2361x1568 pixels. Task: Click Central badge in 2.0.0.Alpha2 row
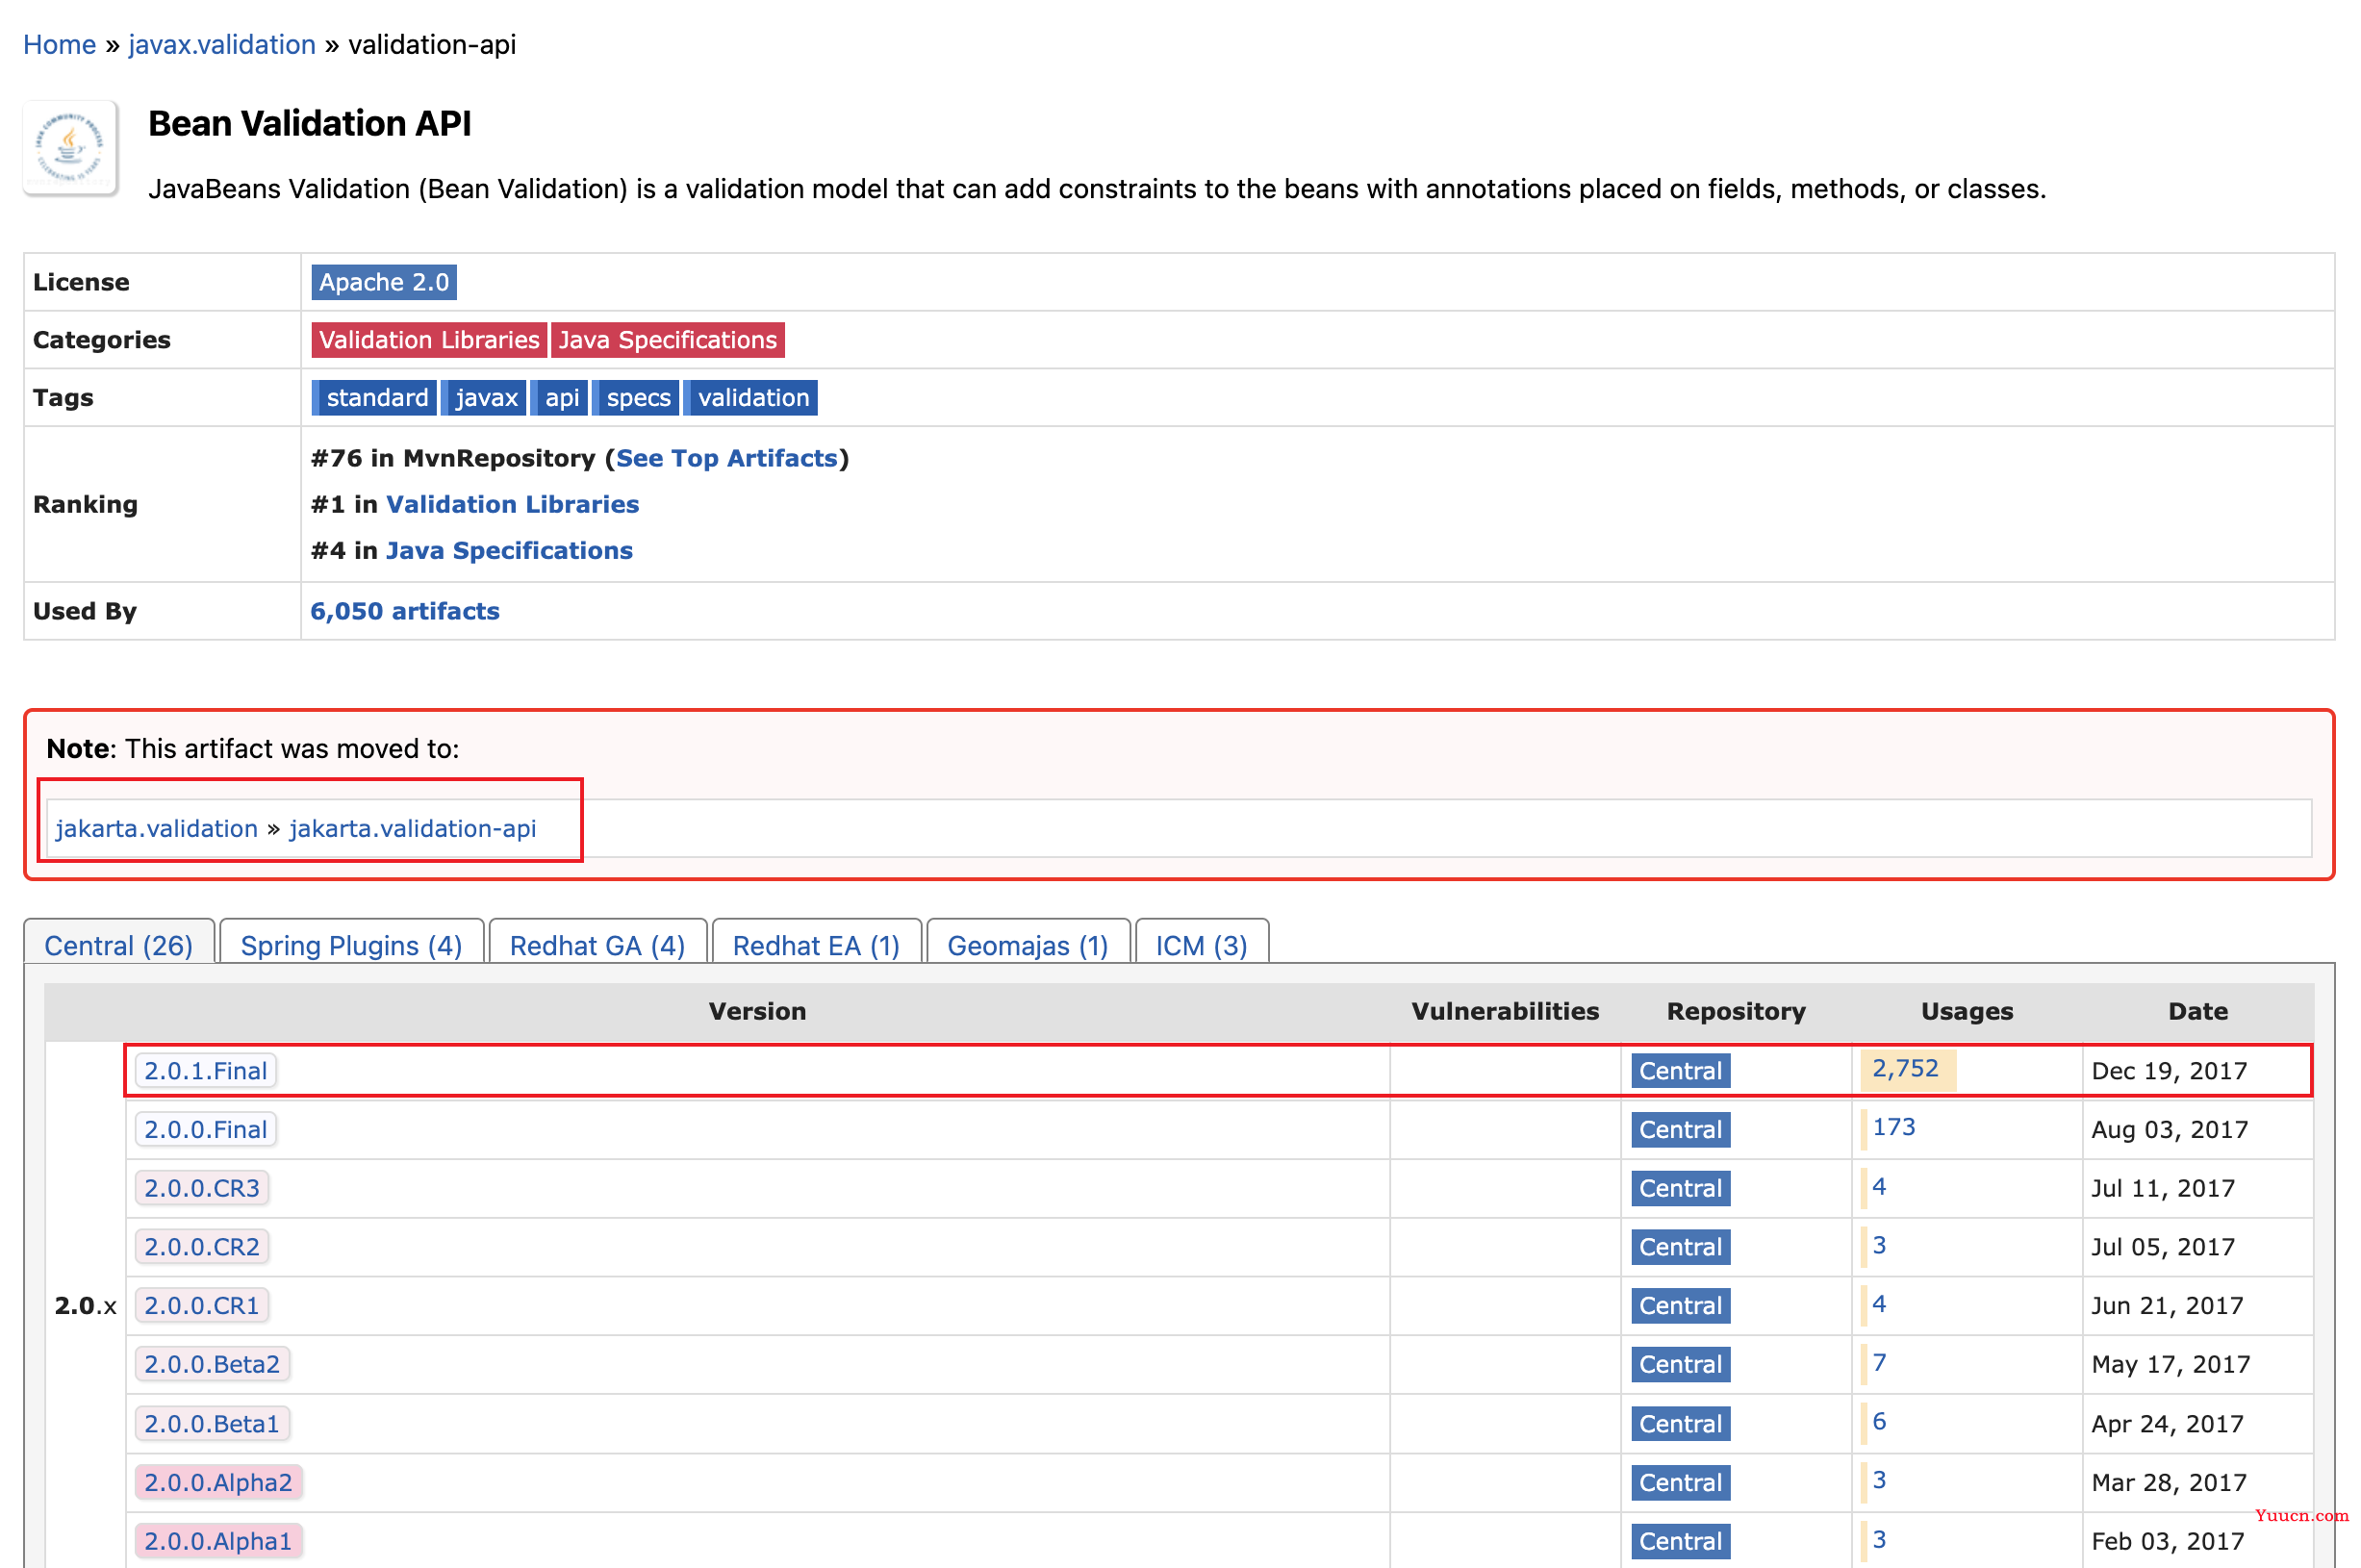click(1680, 1483)
